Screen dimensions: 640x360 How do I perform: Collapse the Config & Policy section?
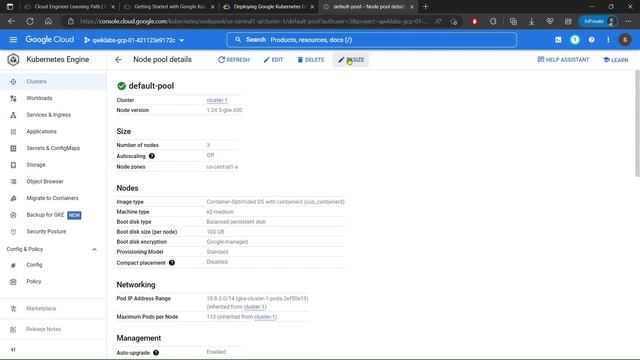(x=94, y=249)
